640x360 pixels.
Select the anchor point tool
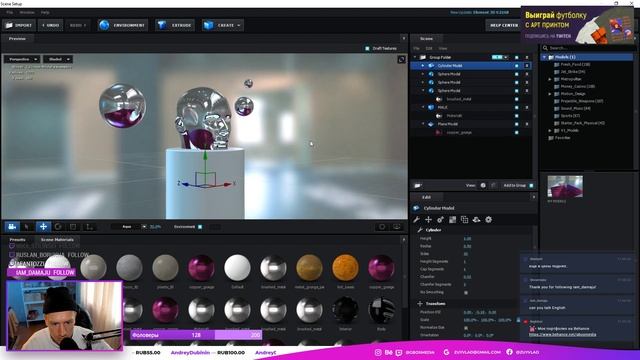point(89,227)
